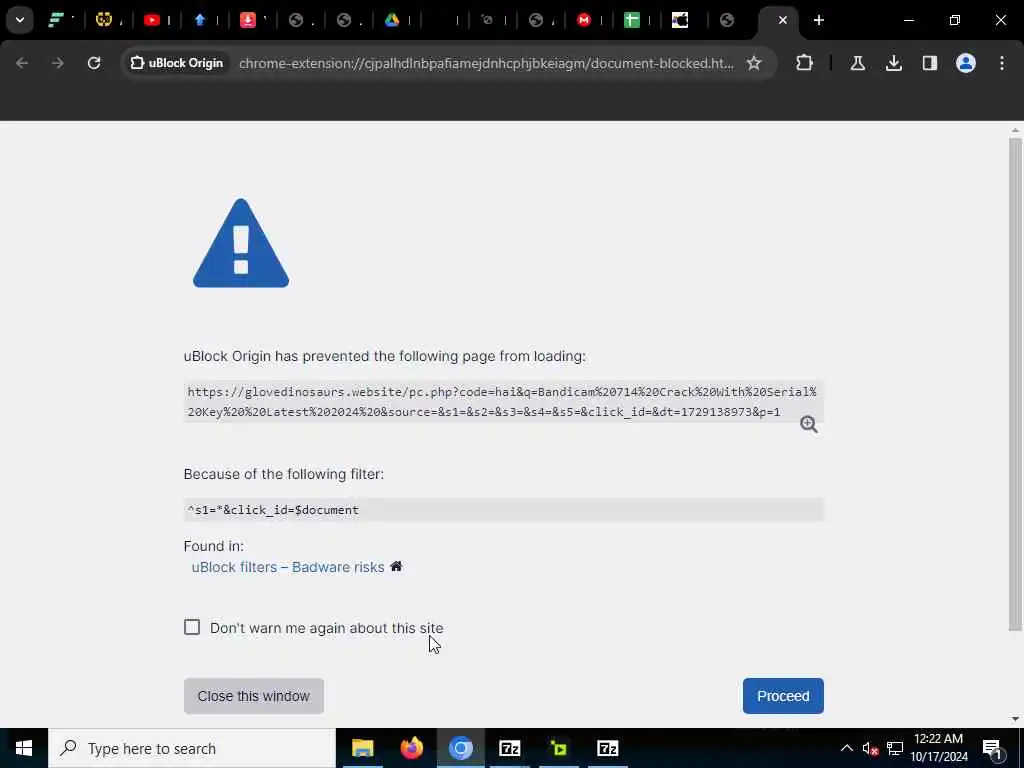This screenshot has height=768, width=1024.
Task: Open the Chrome three-dot menu
Action: tap(1002, 63)
